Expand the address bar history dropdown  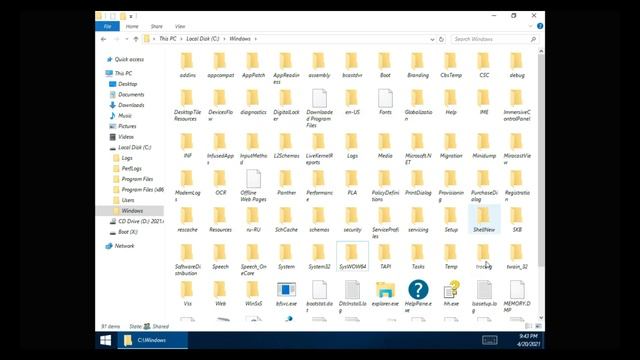point(432,40)
